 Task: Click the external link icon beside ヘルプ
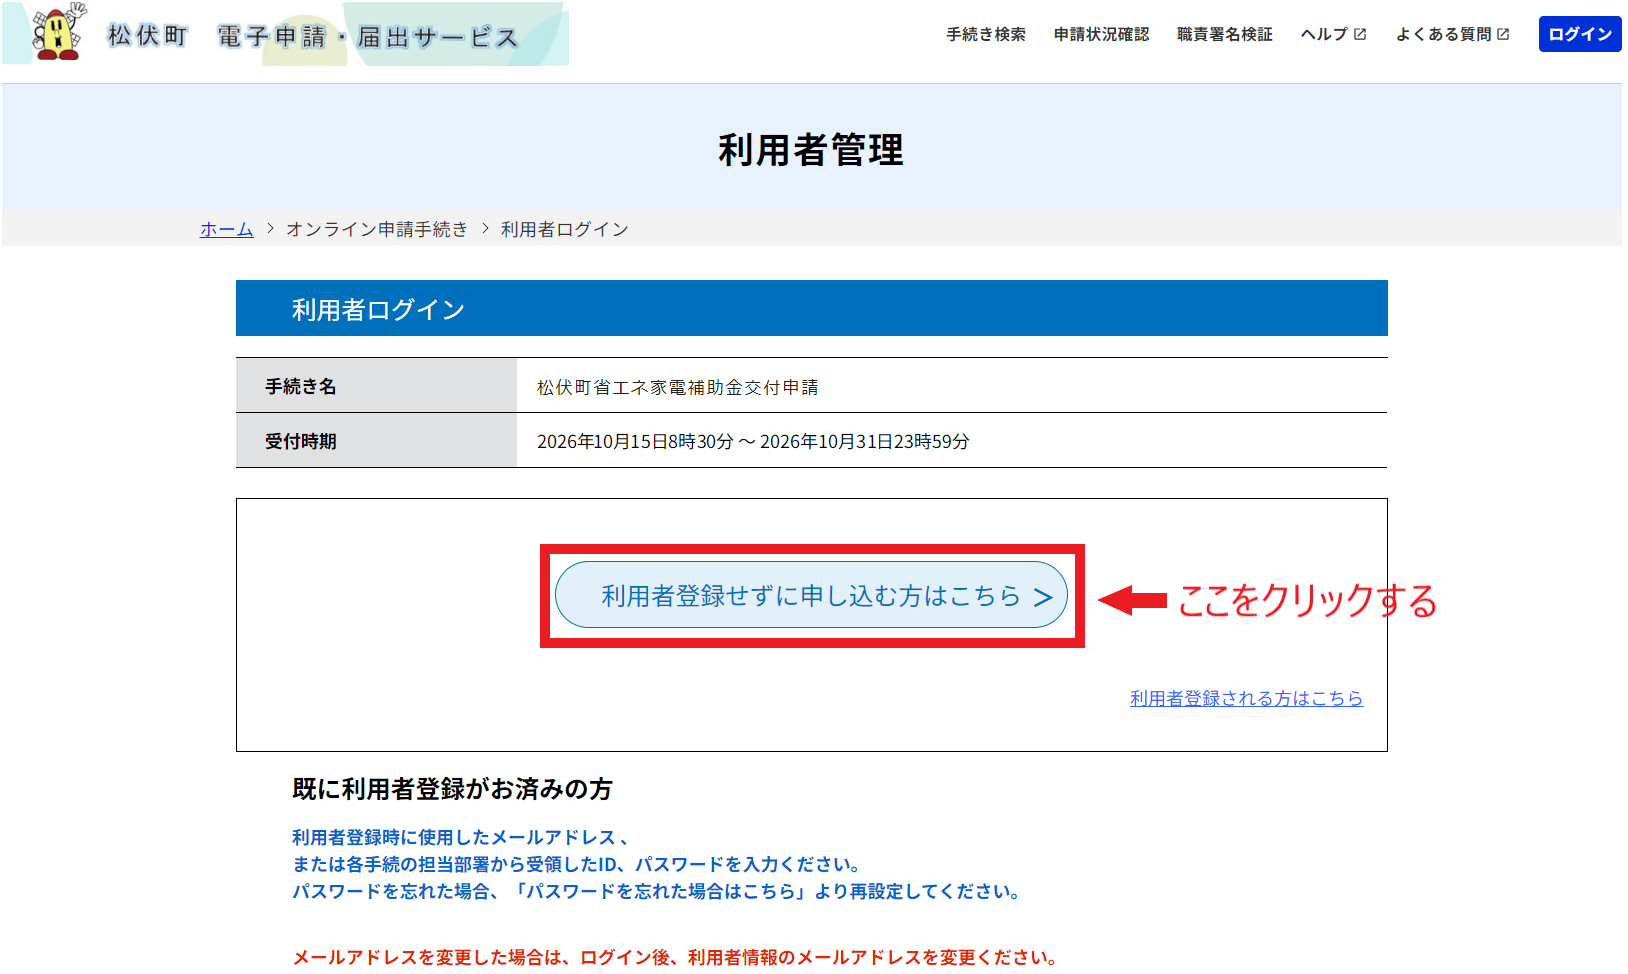[x=1360, y=34]
